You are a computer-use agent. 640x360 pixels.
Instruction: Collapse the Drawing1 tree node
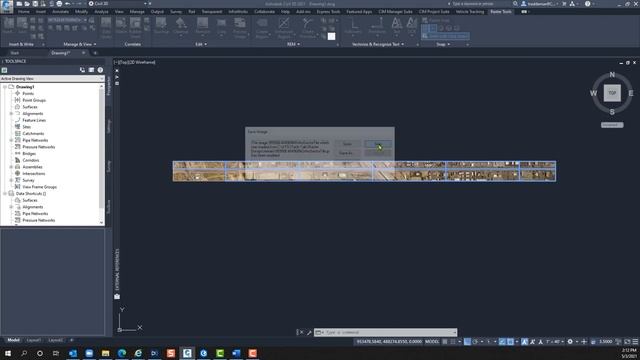coord(5,87)
